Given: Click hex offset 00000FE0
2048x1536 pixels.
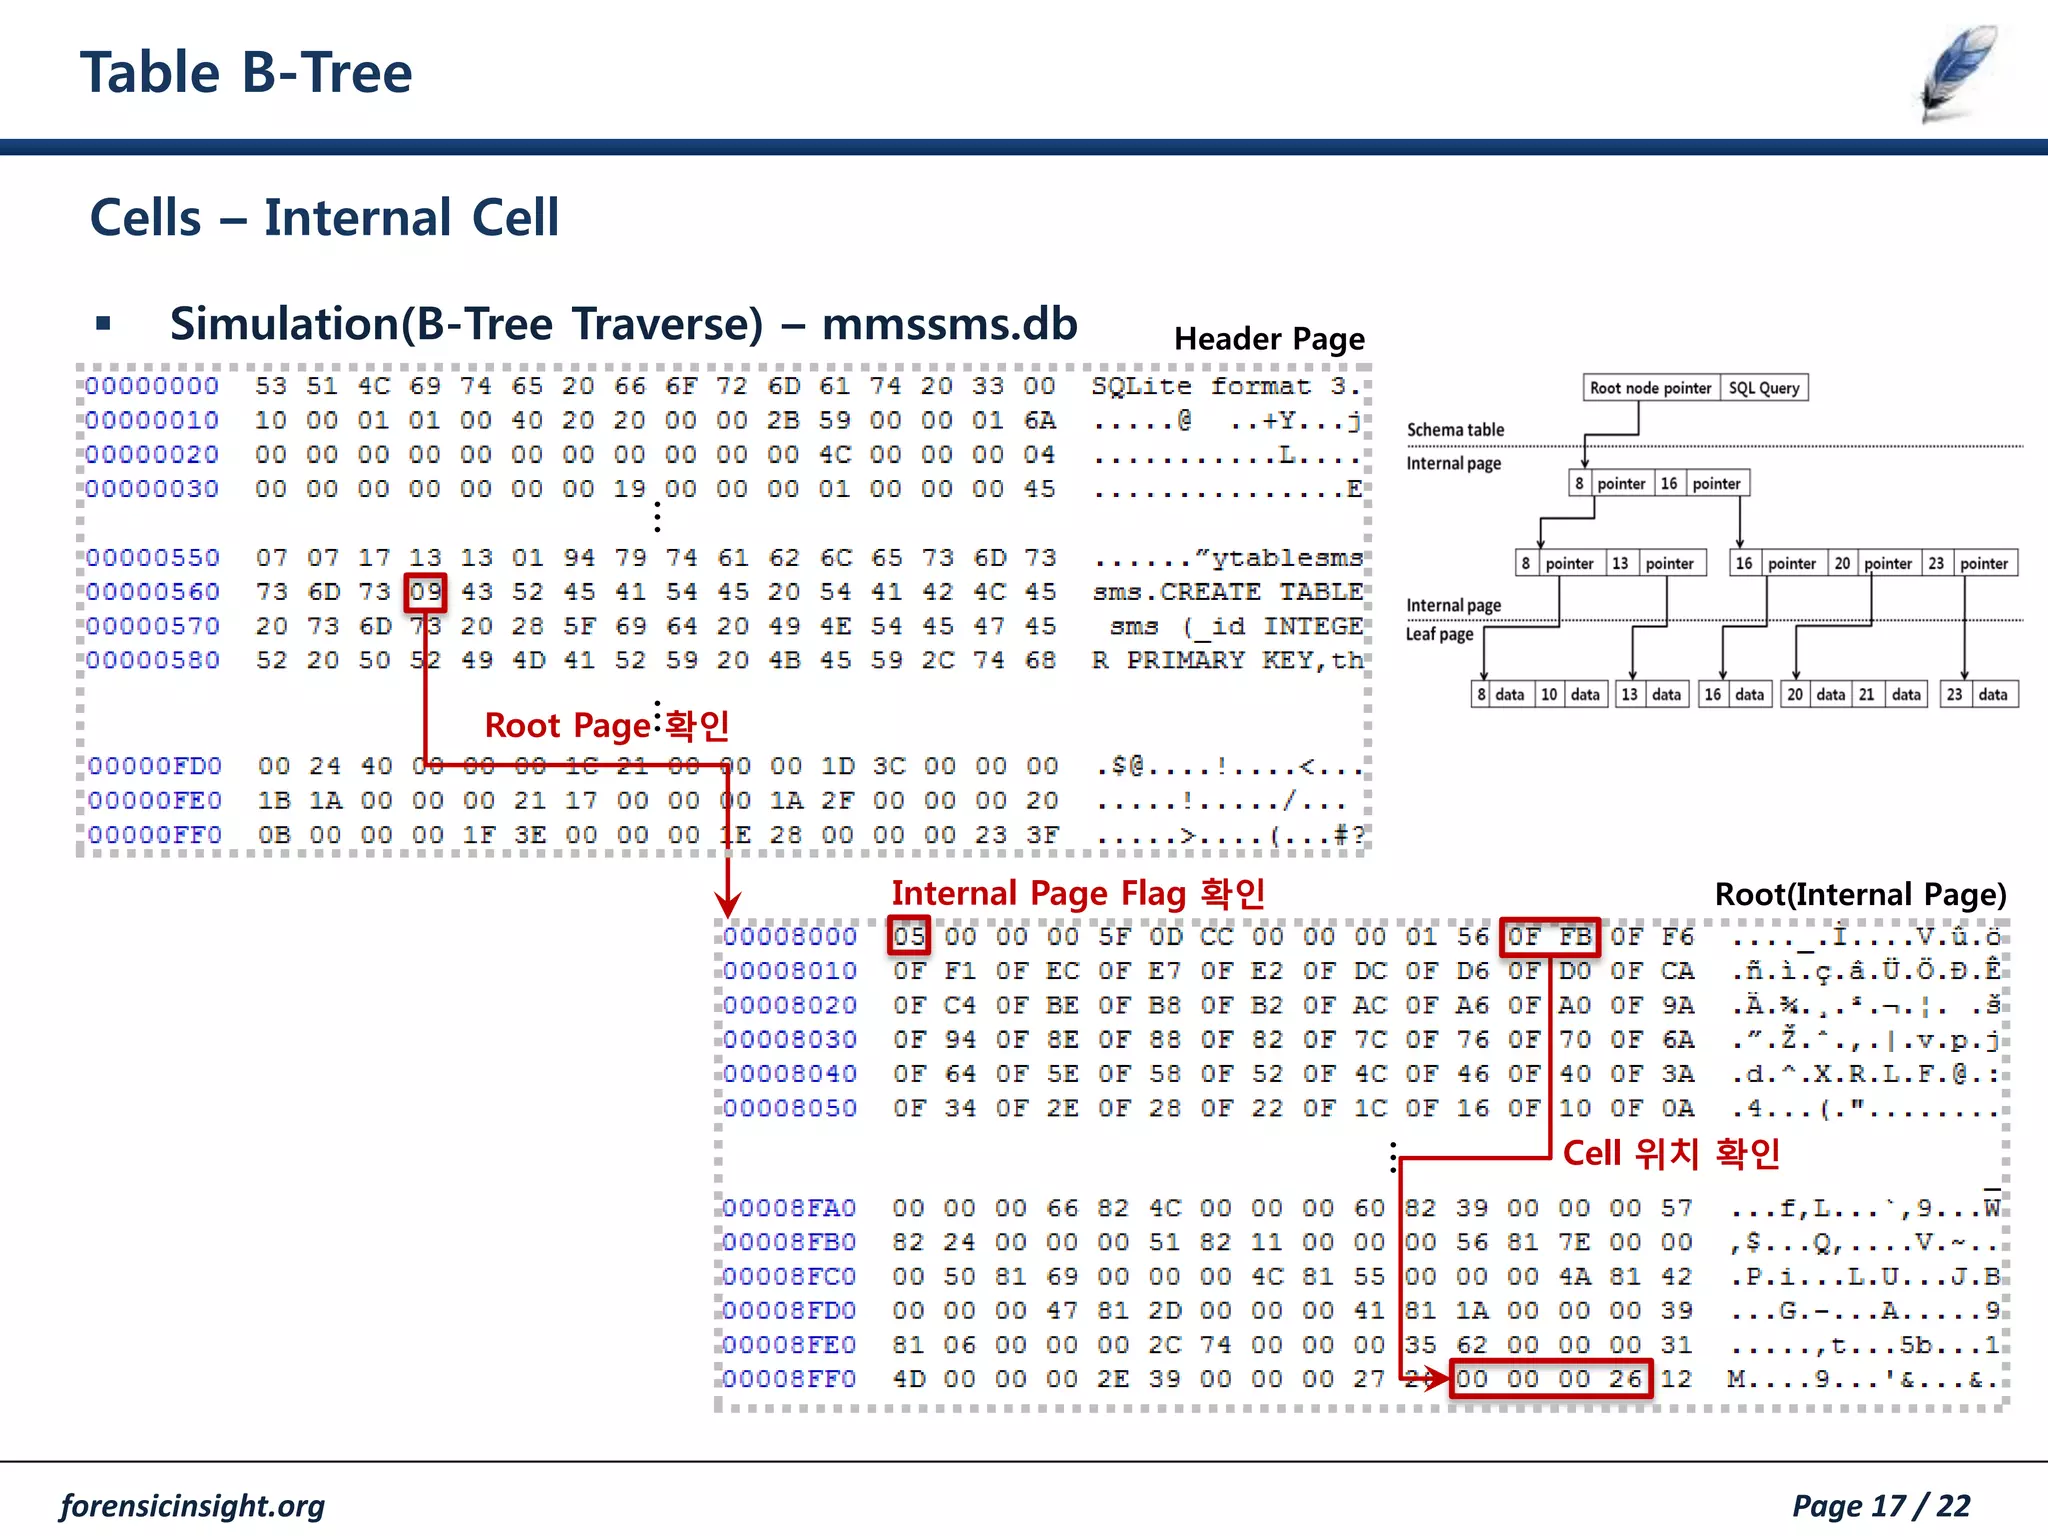Looking at the screenshot, I should [154, 801].
